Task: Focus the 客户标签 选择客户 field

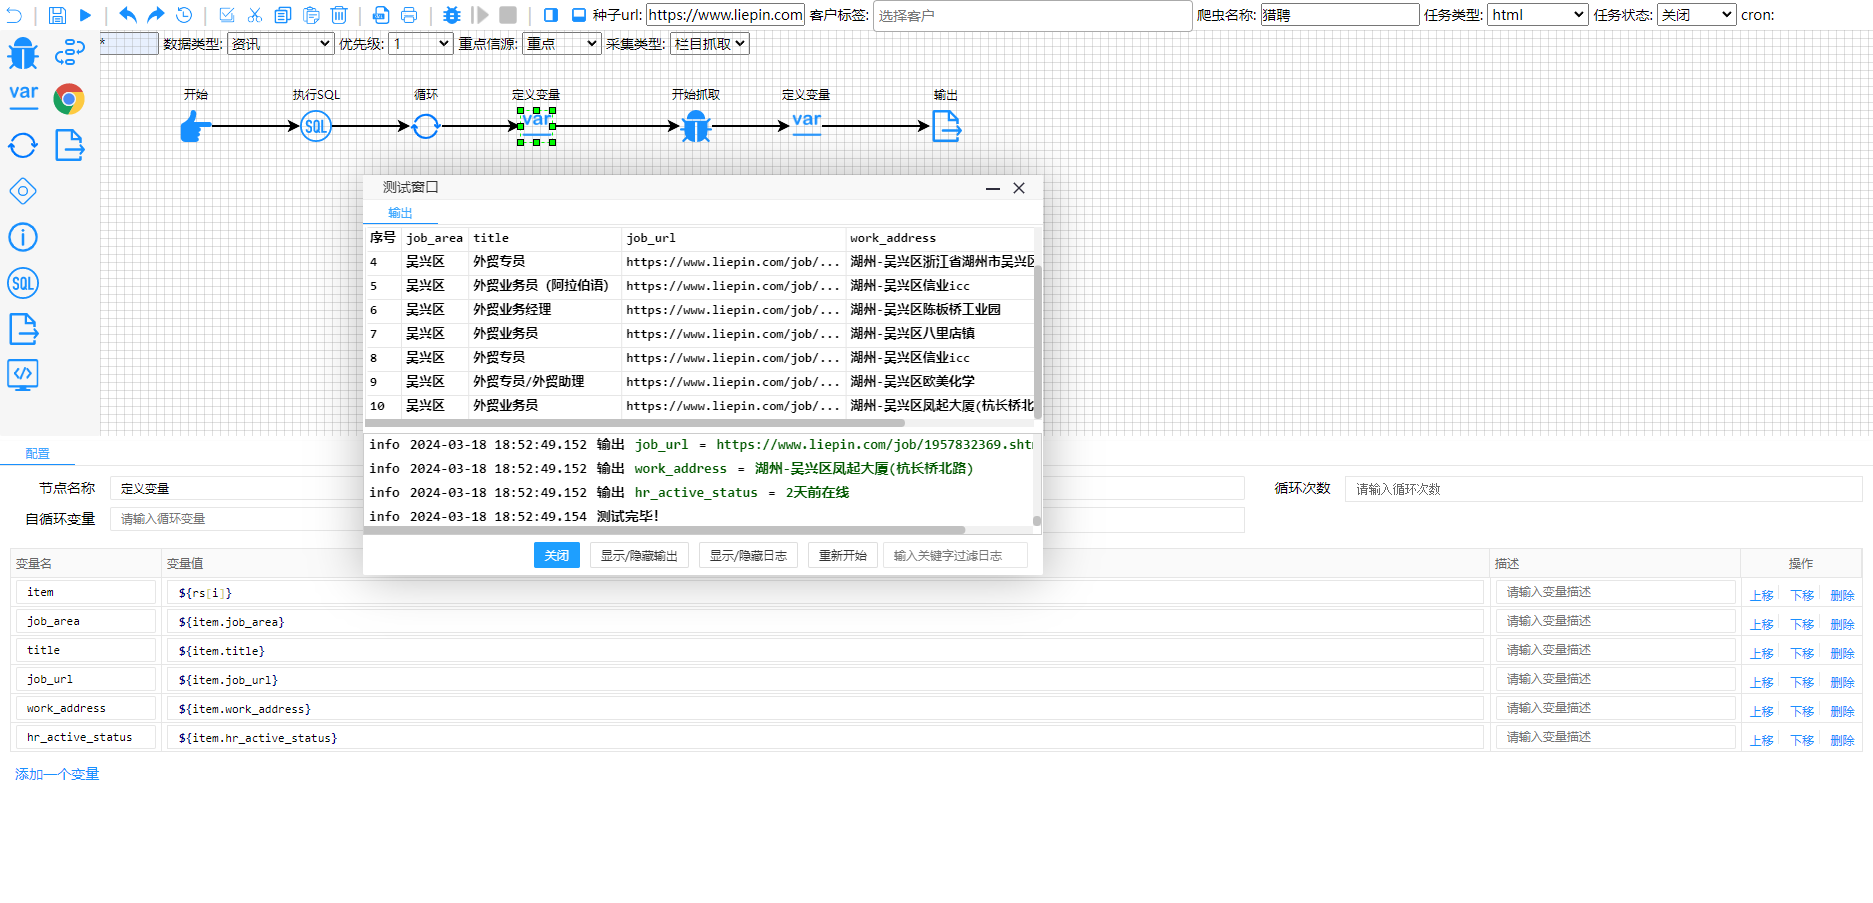Action: click(1032, 16)
